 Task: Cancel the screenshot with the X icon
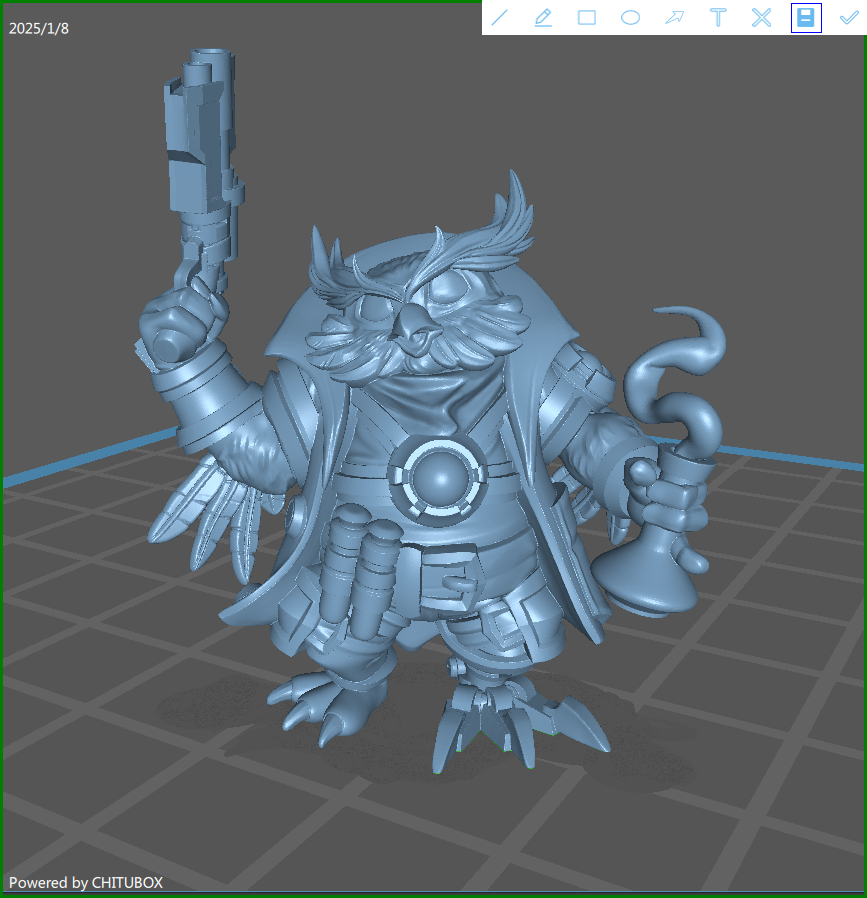pyautogui.click(x=761, y=17)
